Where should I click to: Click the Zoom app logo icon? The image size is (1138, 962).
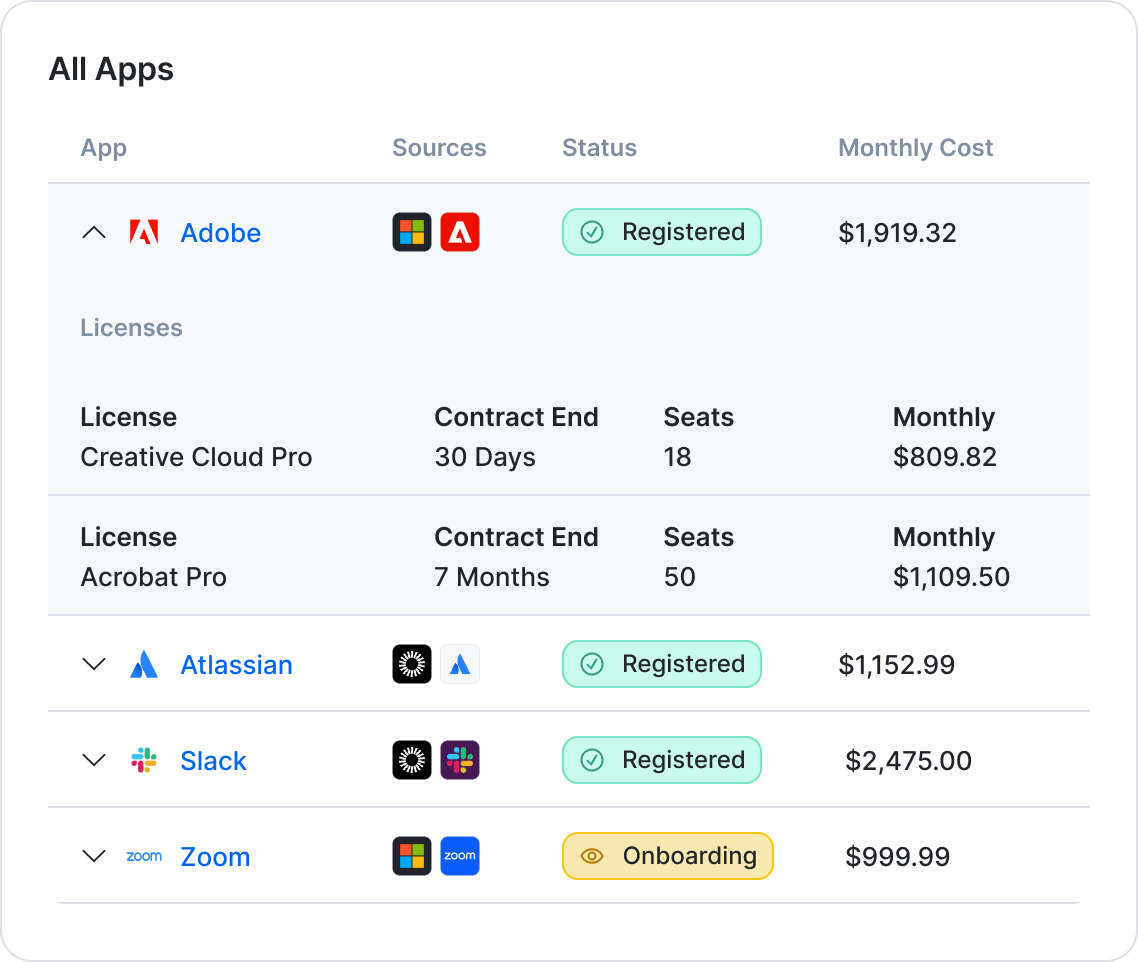(x=144, y=856)
